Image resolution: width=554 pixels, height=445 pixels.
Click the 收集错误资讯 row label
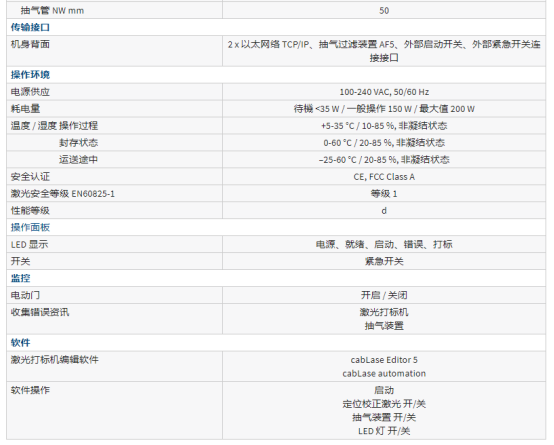(x=40, y=312)
